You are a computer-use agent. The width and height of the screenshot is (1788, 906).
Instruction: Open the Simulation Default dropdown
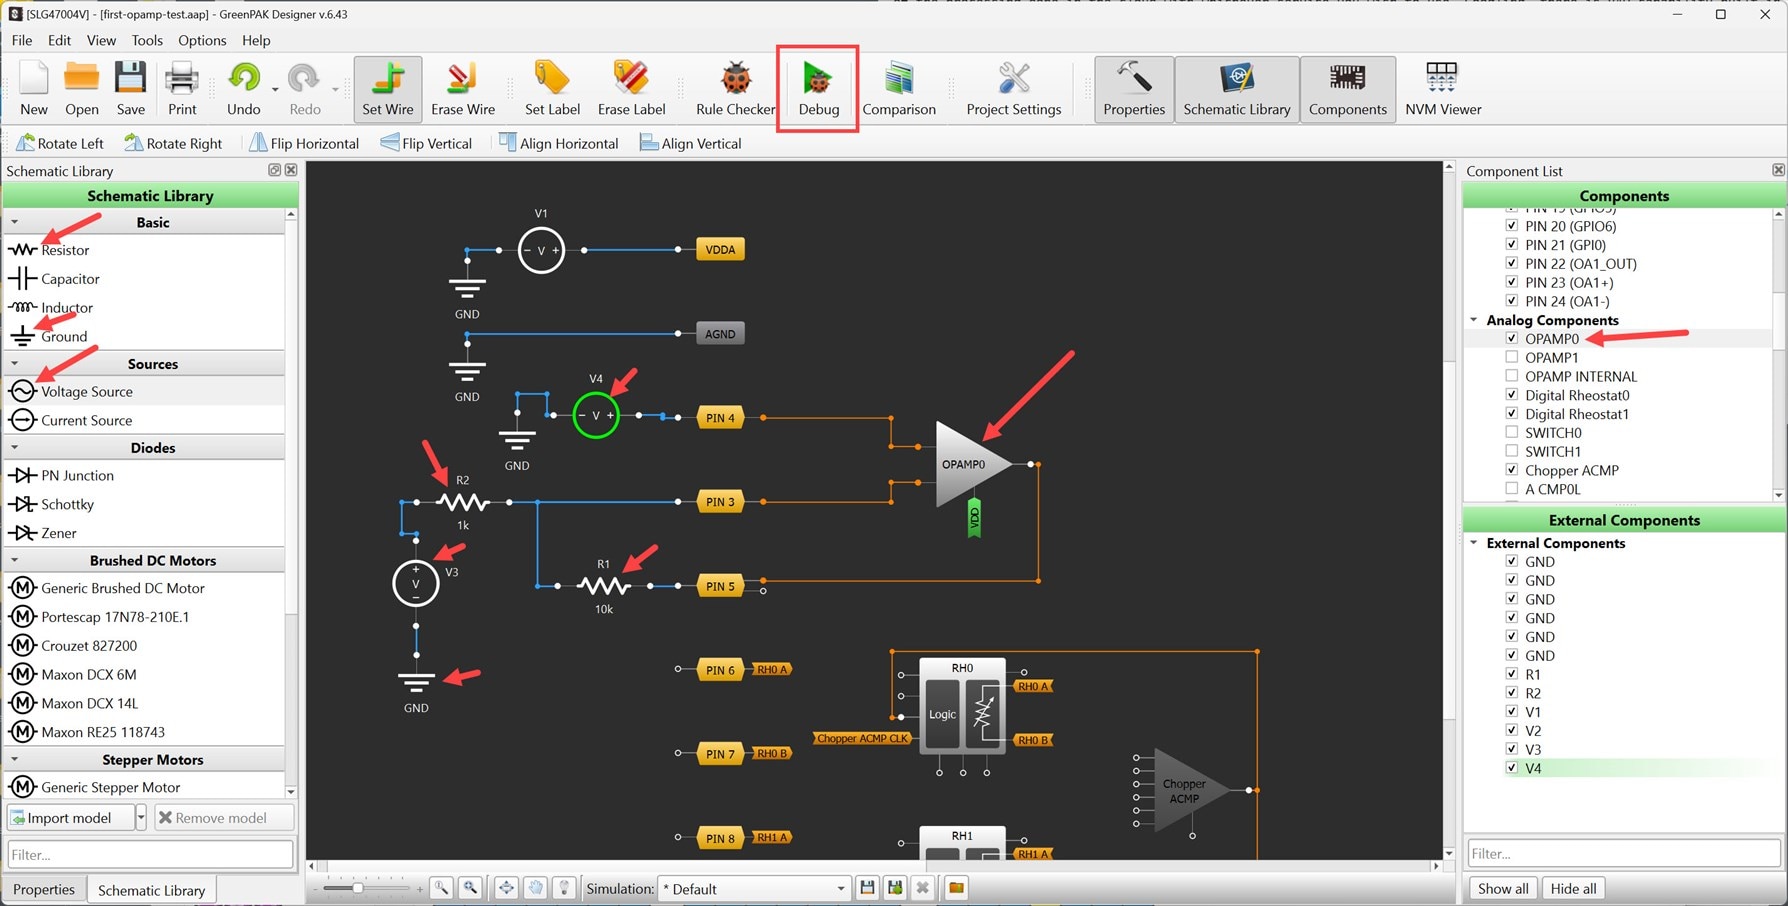pyautogui.click(x=753, y=889)
